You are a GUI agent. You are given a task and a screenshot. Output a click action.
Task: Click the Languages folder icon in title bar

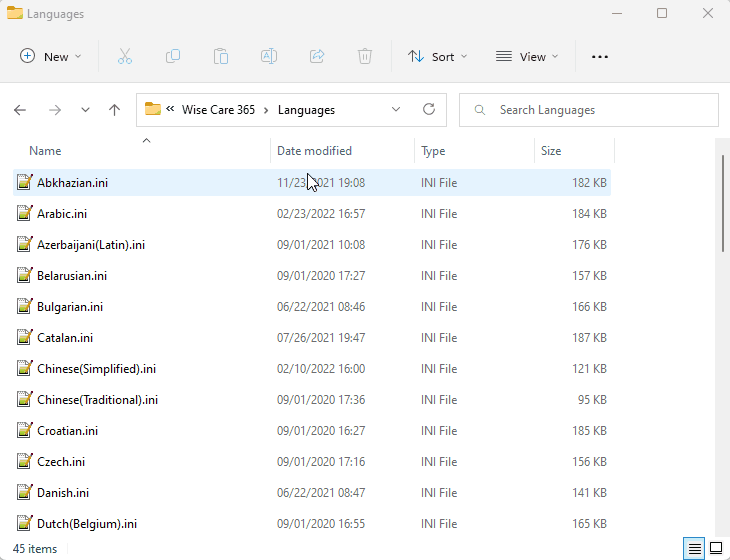(15, 13)
